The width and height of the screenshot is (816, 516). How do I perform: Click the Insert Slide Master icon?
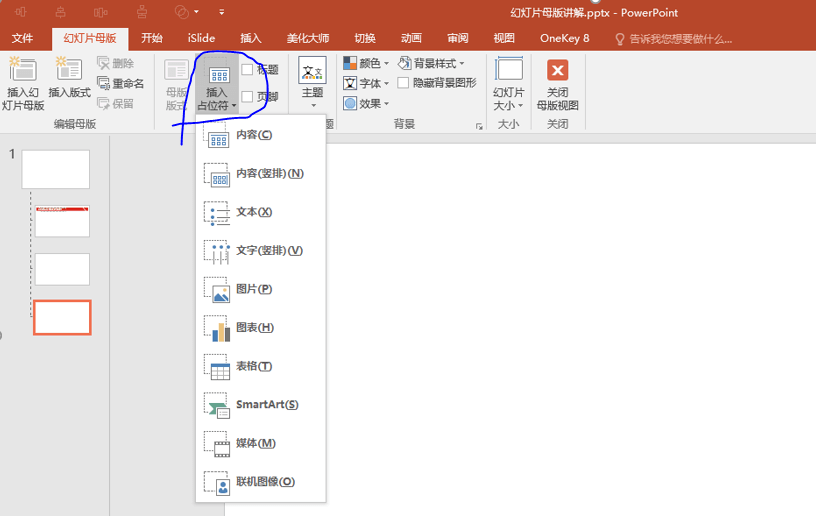point(23,70)
